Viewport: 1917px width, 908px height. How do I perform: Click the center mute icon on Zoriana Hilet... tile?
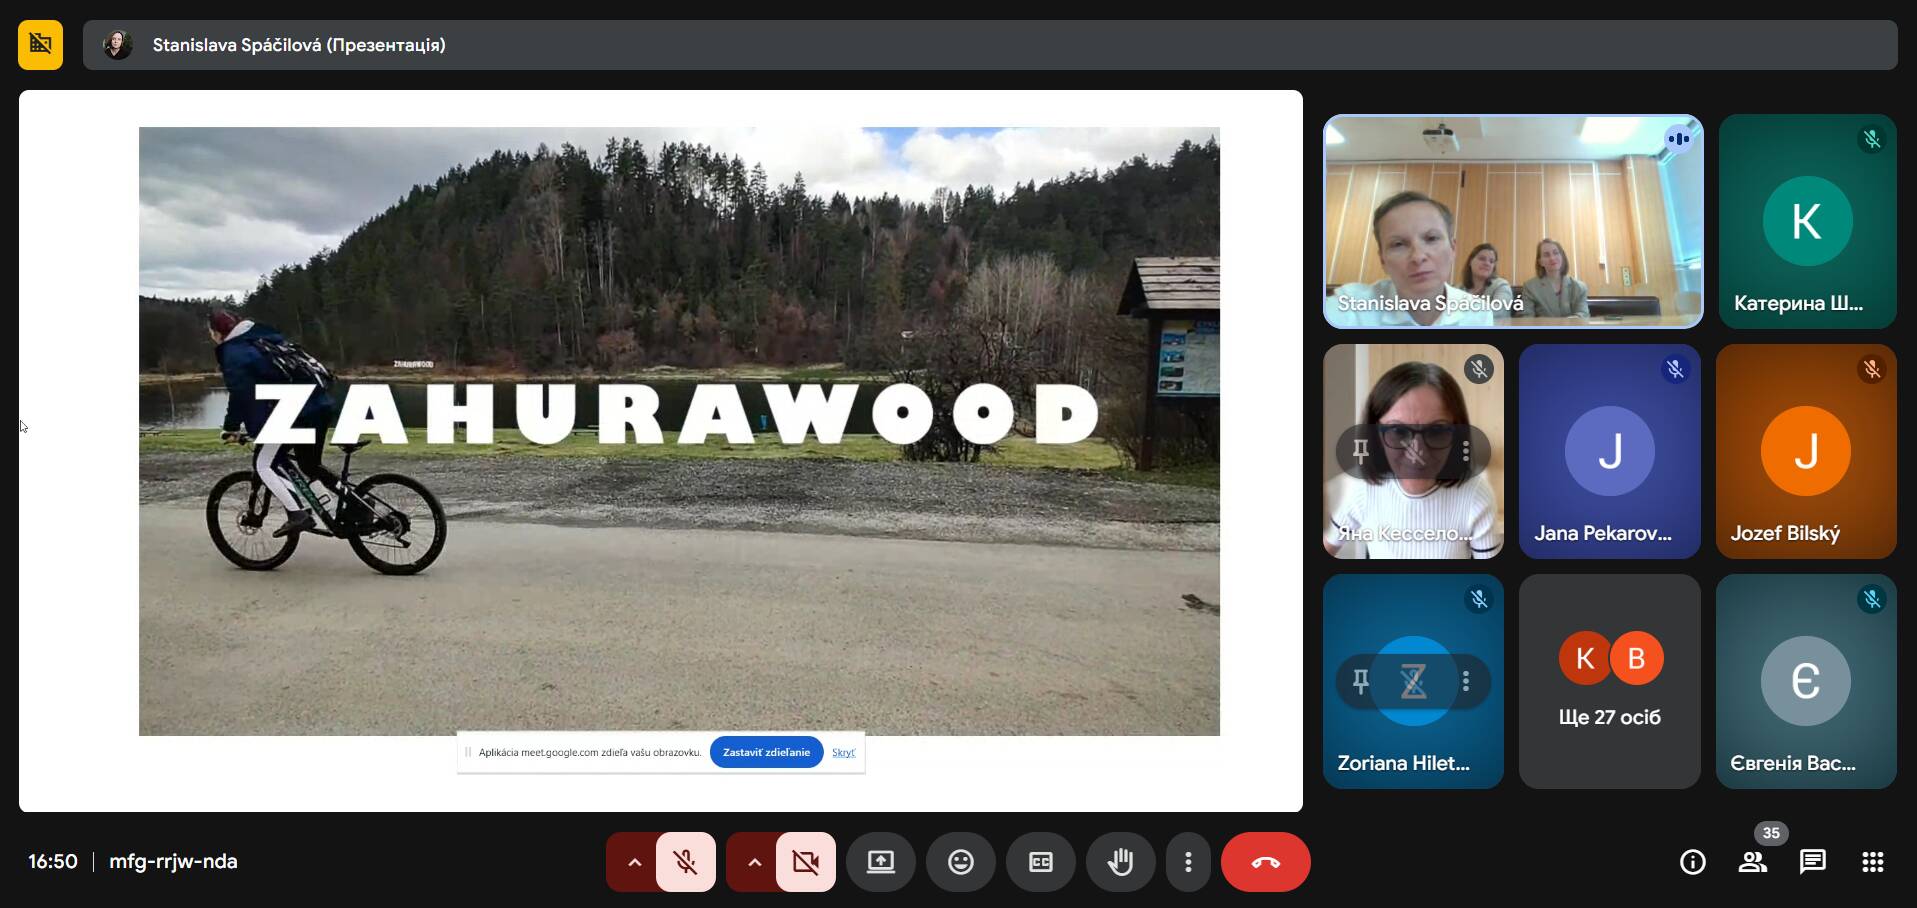click(x=1413, y=681)
